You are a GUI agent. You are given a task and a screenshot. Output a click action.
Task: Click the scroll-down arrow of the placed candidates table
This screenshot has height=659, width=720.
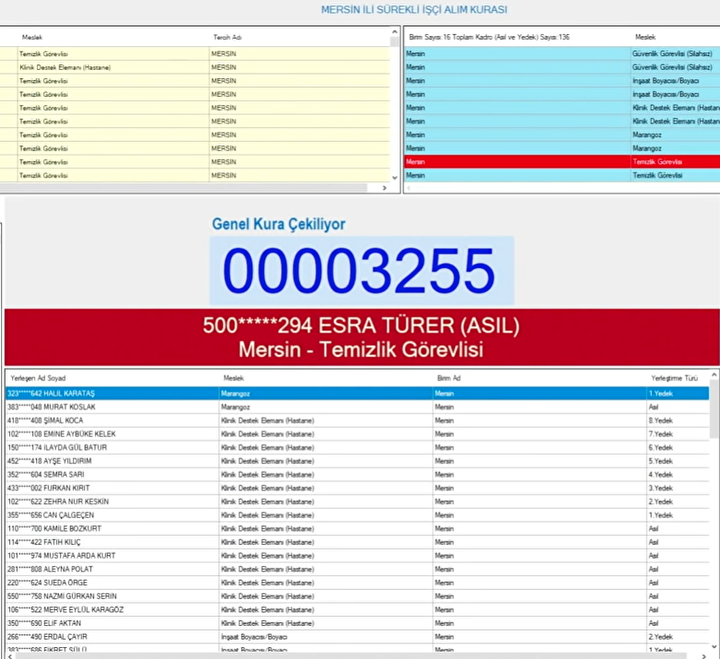point(714,646)
